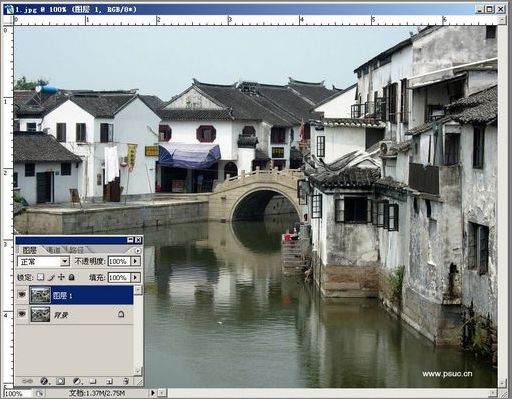Click the document window icon in title bar
Viewport: 512px width, 399px height.
(9, 9)
